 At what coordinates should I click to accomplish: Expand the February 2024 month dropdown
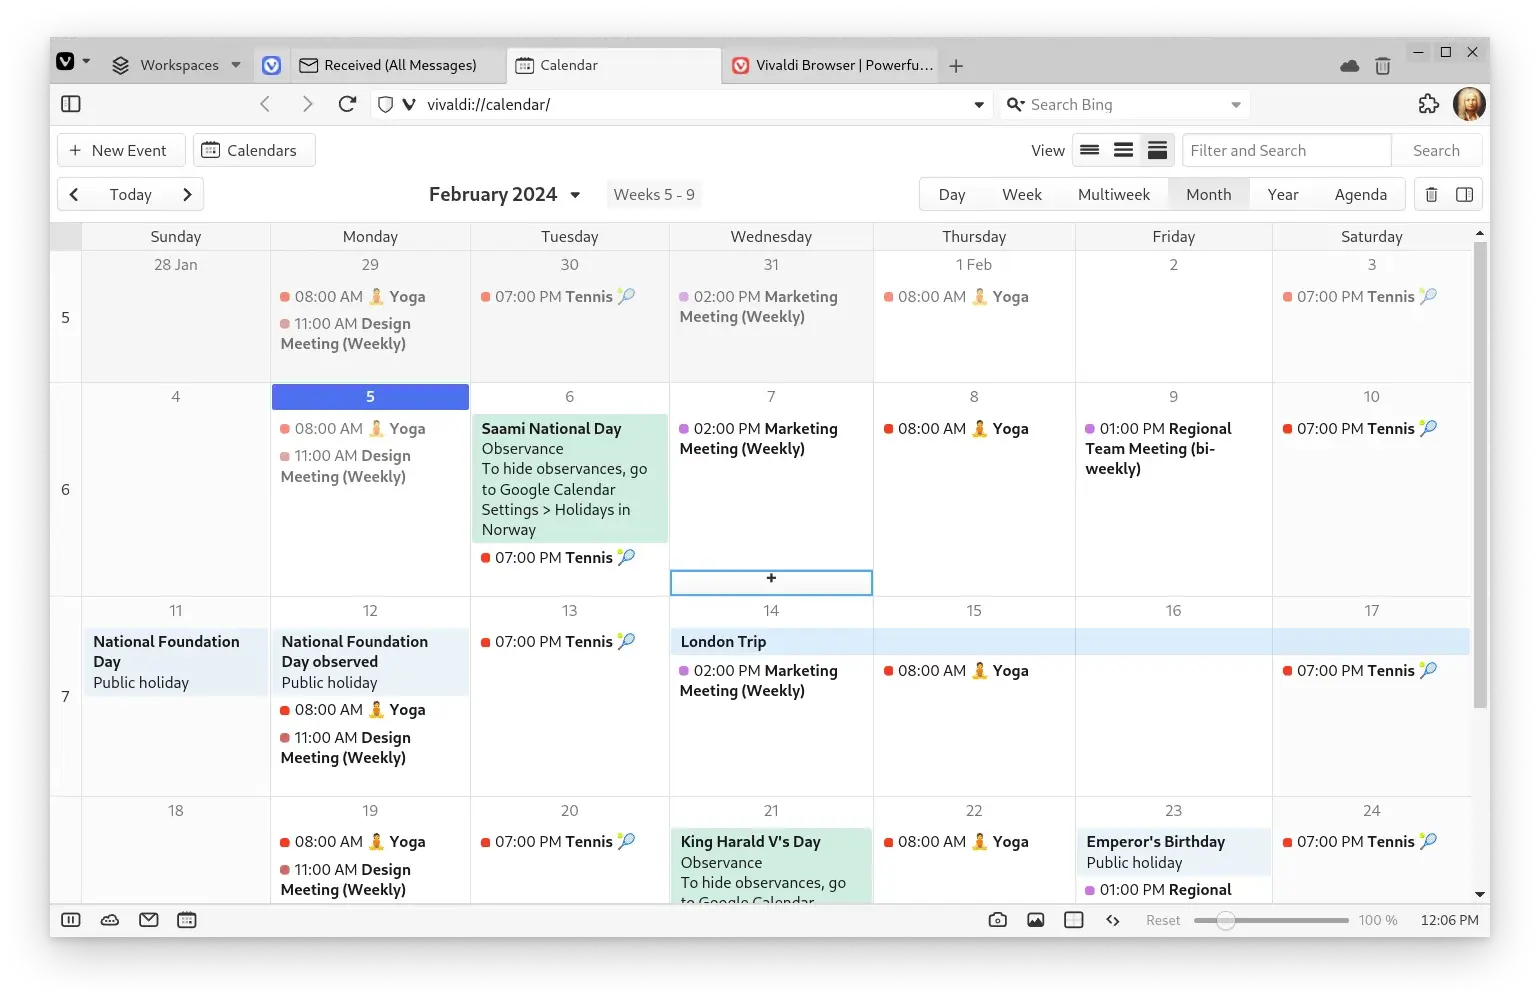(x=575, y=195)
